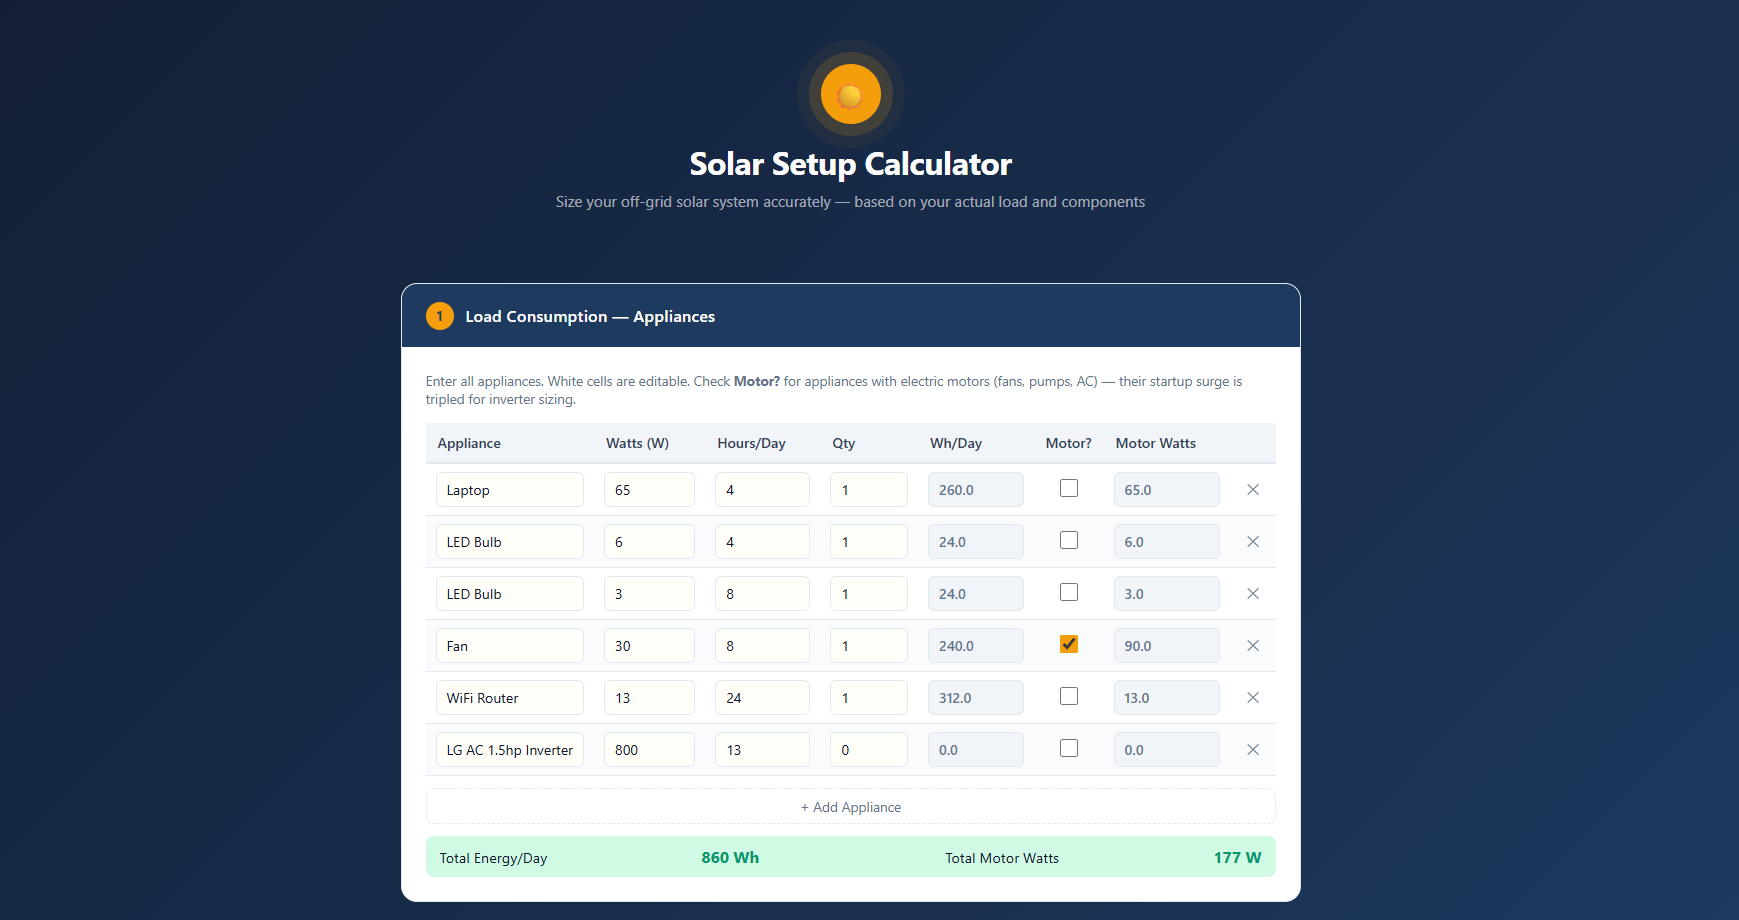
Task: Remove the Laptop appliance row
Action: pyautogui.click(x=1252, y=490)
